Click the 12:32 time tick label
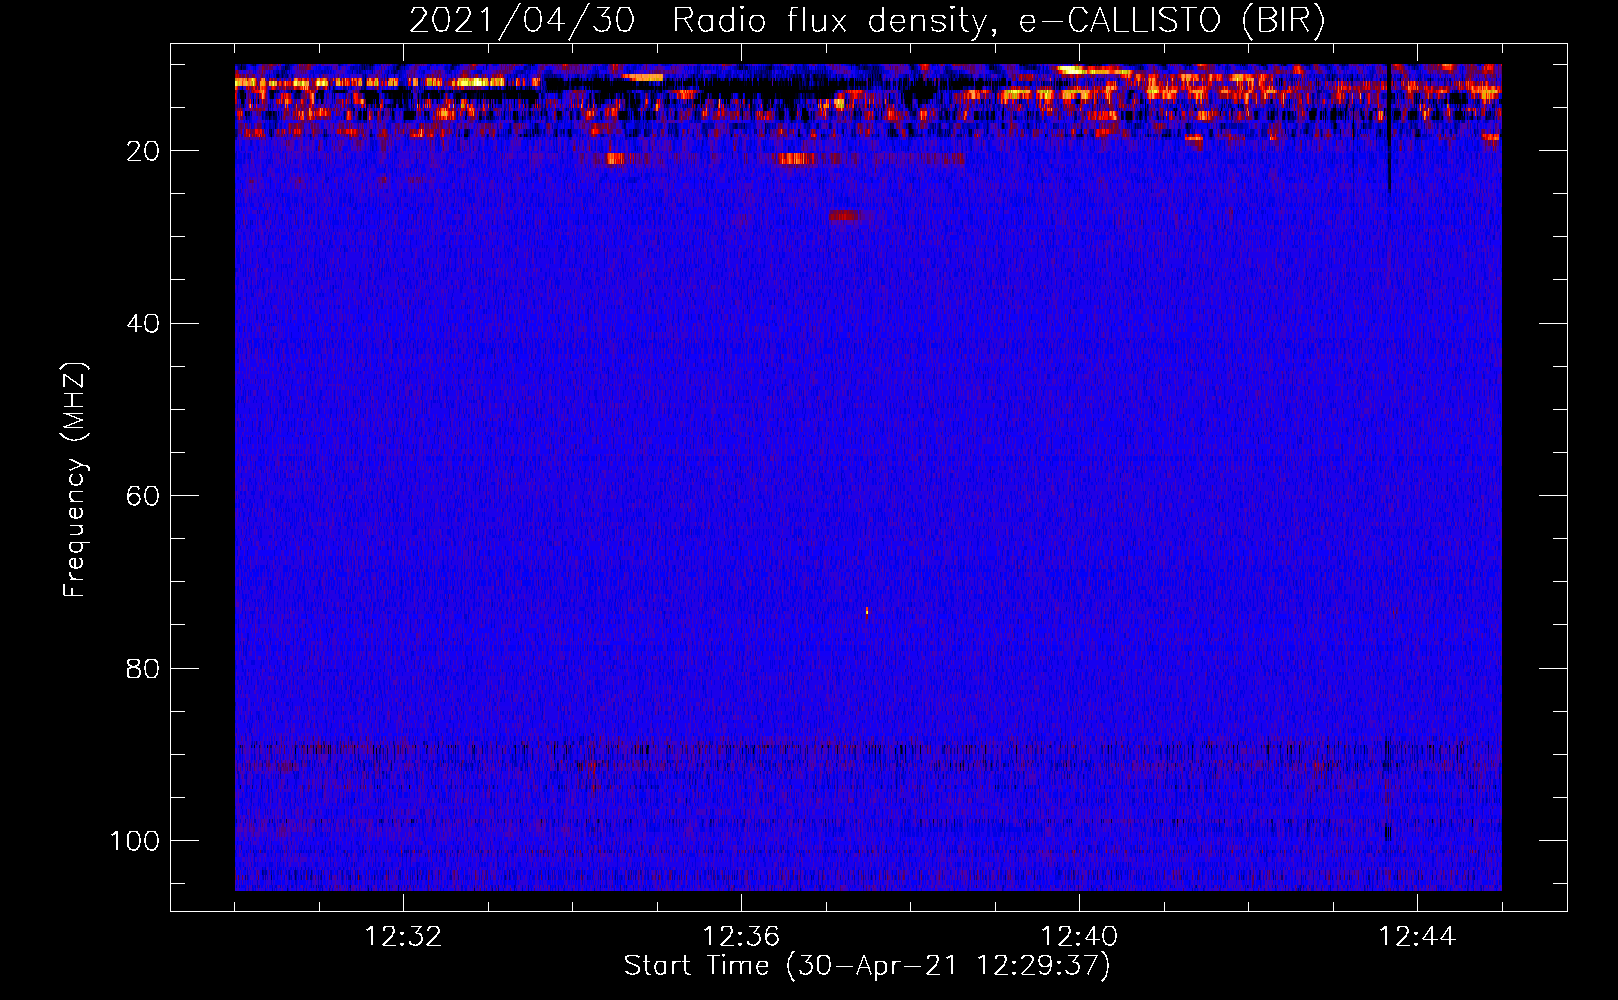1618x1000 pixels. pos(403,937)
